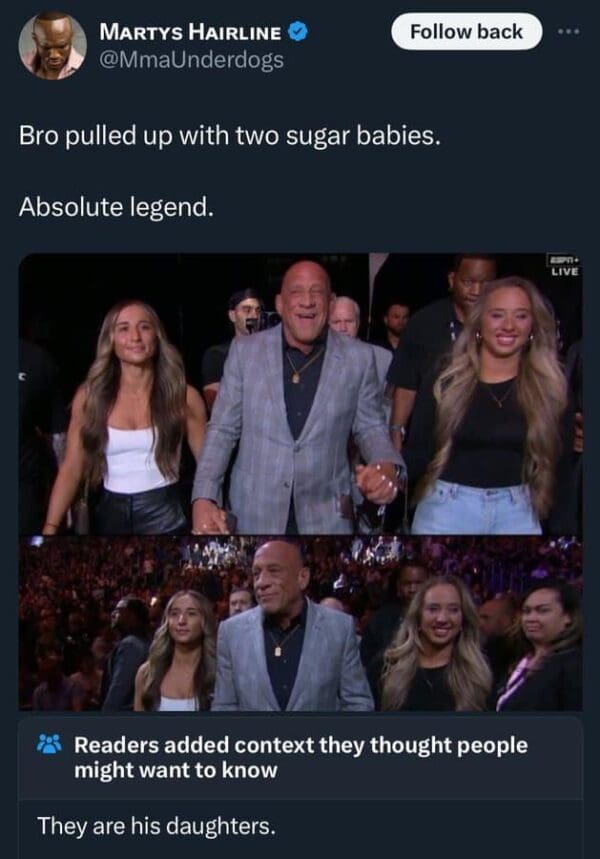600x859 pixels.
Task: Open the three-dot more options menu
Action: coord(569,32)
